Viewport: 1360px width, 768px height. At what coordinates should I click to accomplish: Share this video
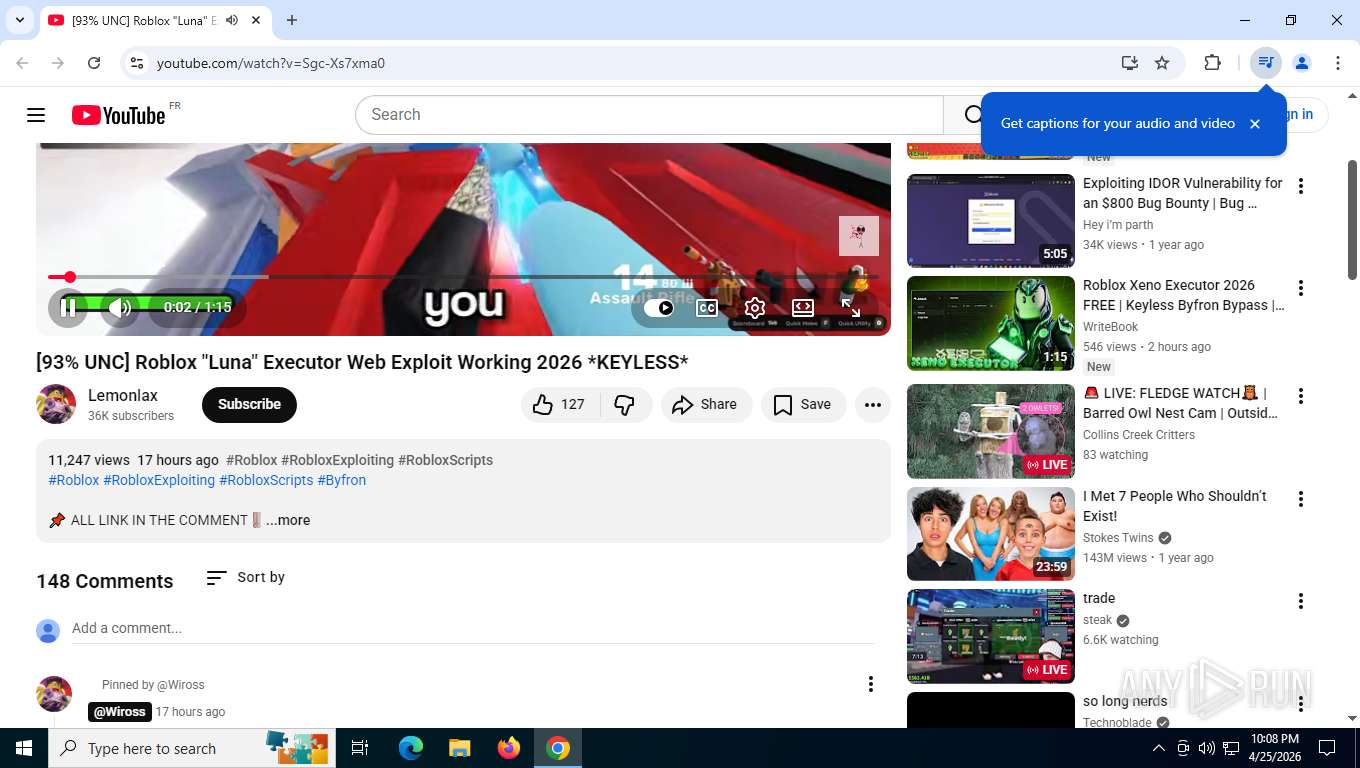(706, 404)
